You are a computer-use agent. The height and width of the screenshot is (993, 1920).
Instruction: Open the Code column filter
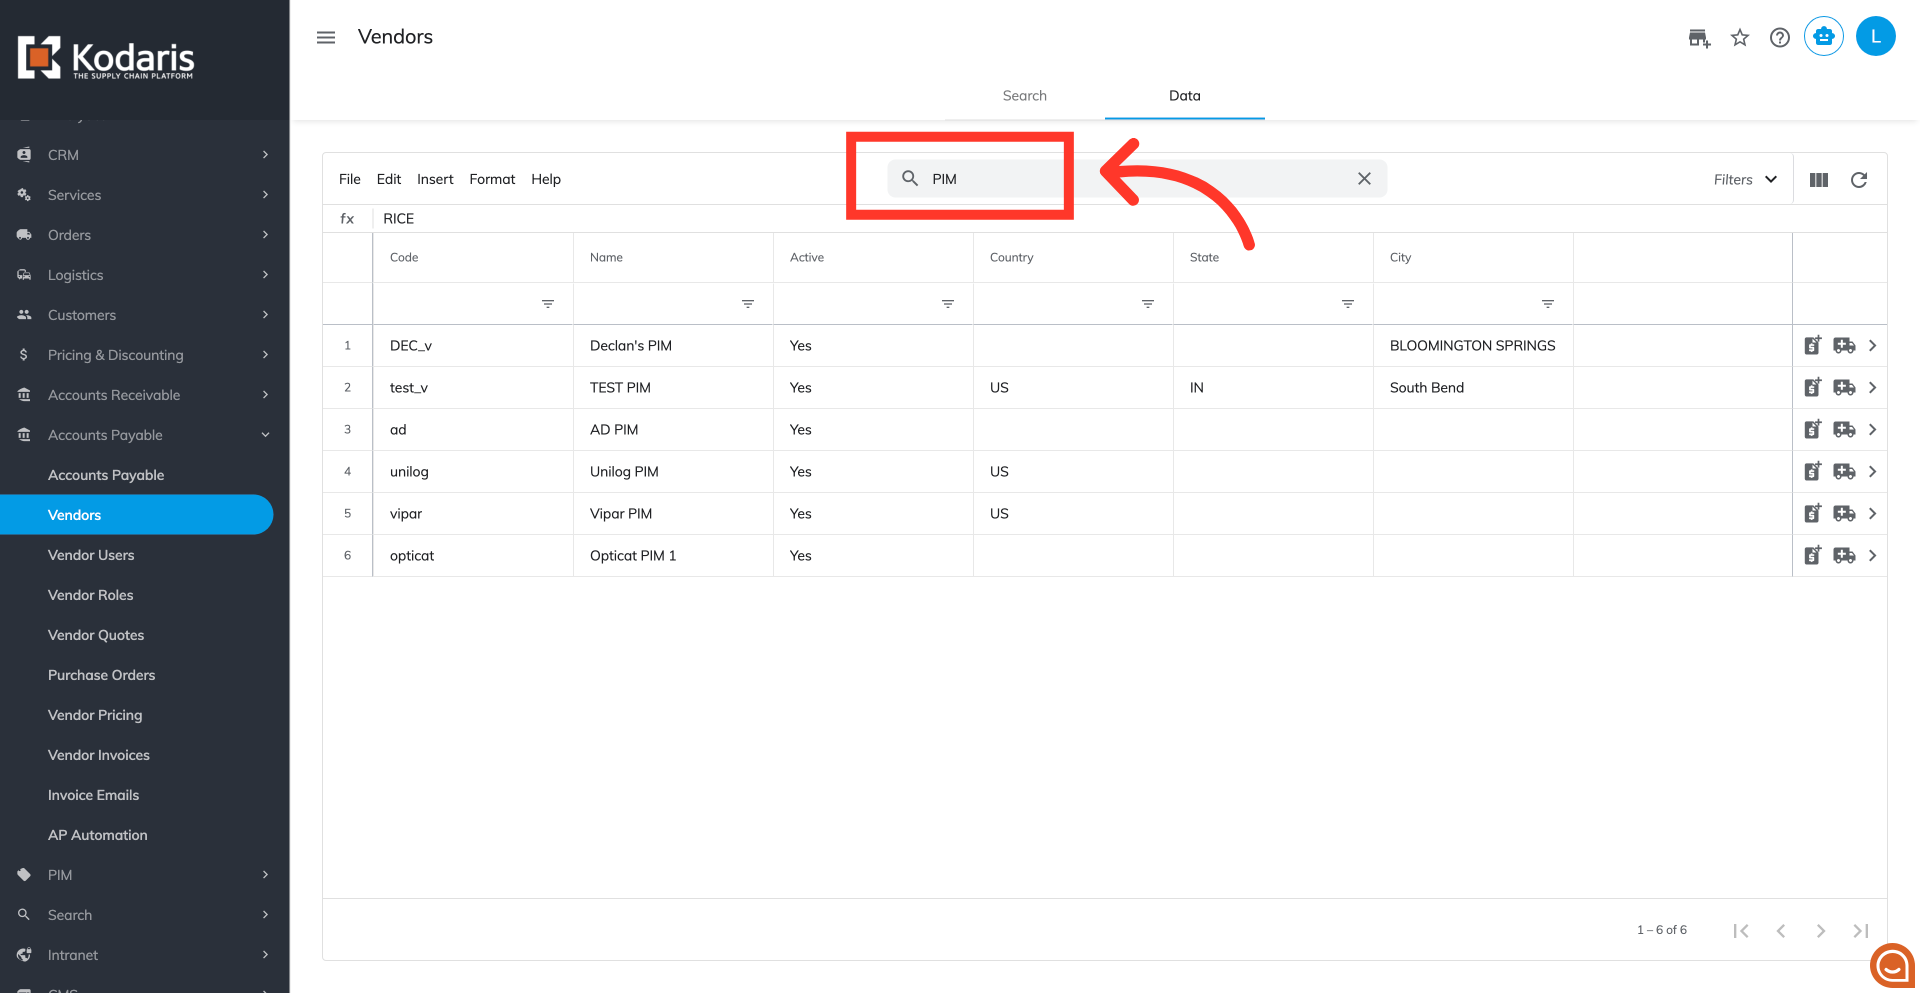tap(548, 304)
